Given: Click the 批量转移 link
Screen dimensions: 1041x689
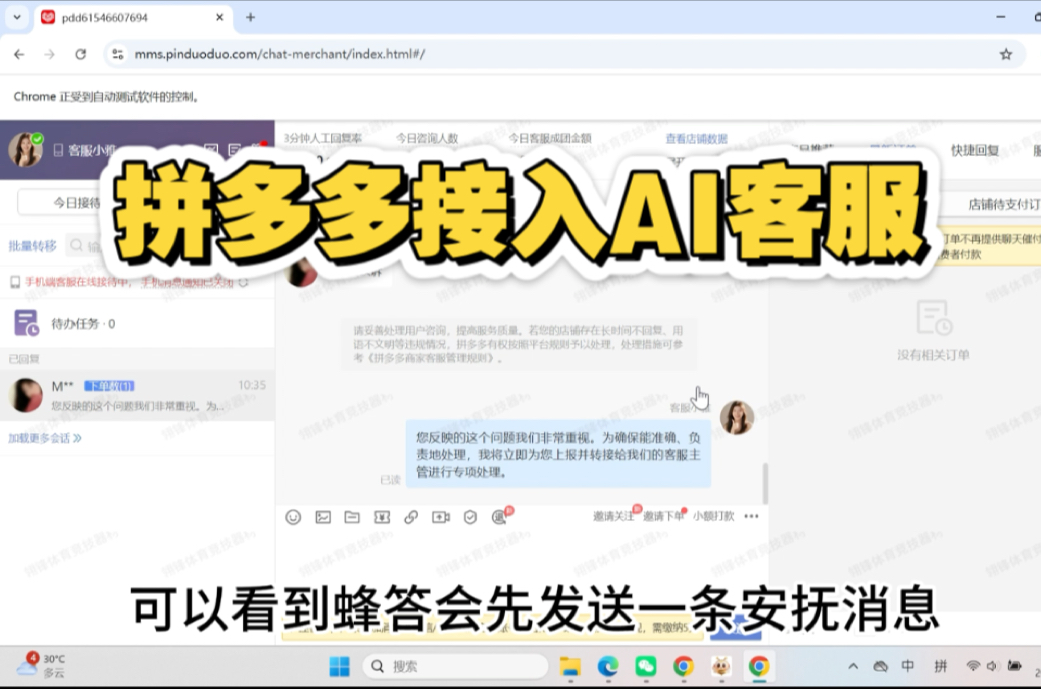Looking at the screenshot, I should 33,246.
